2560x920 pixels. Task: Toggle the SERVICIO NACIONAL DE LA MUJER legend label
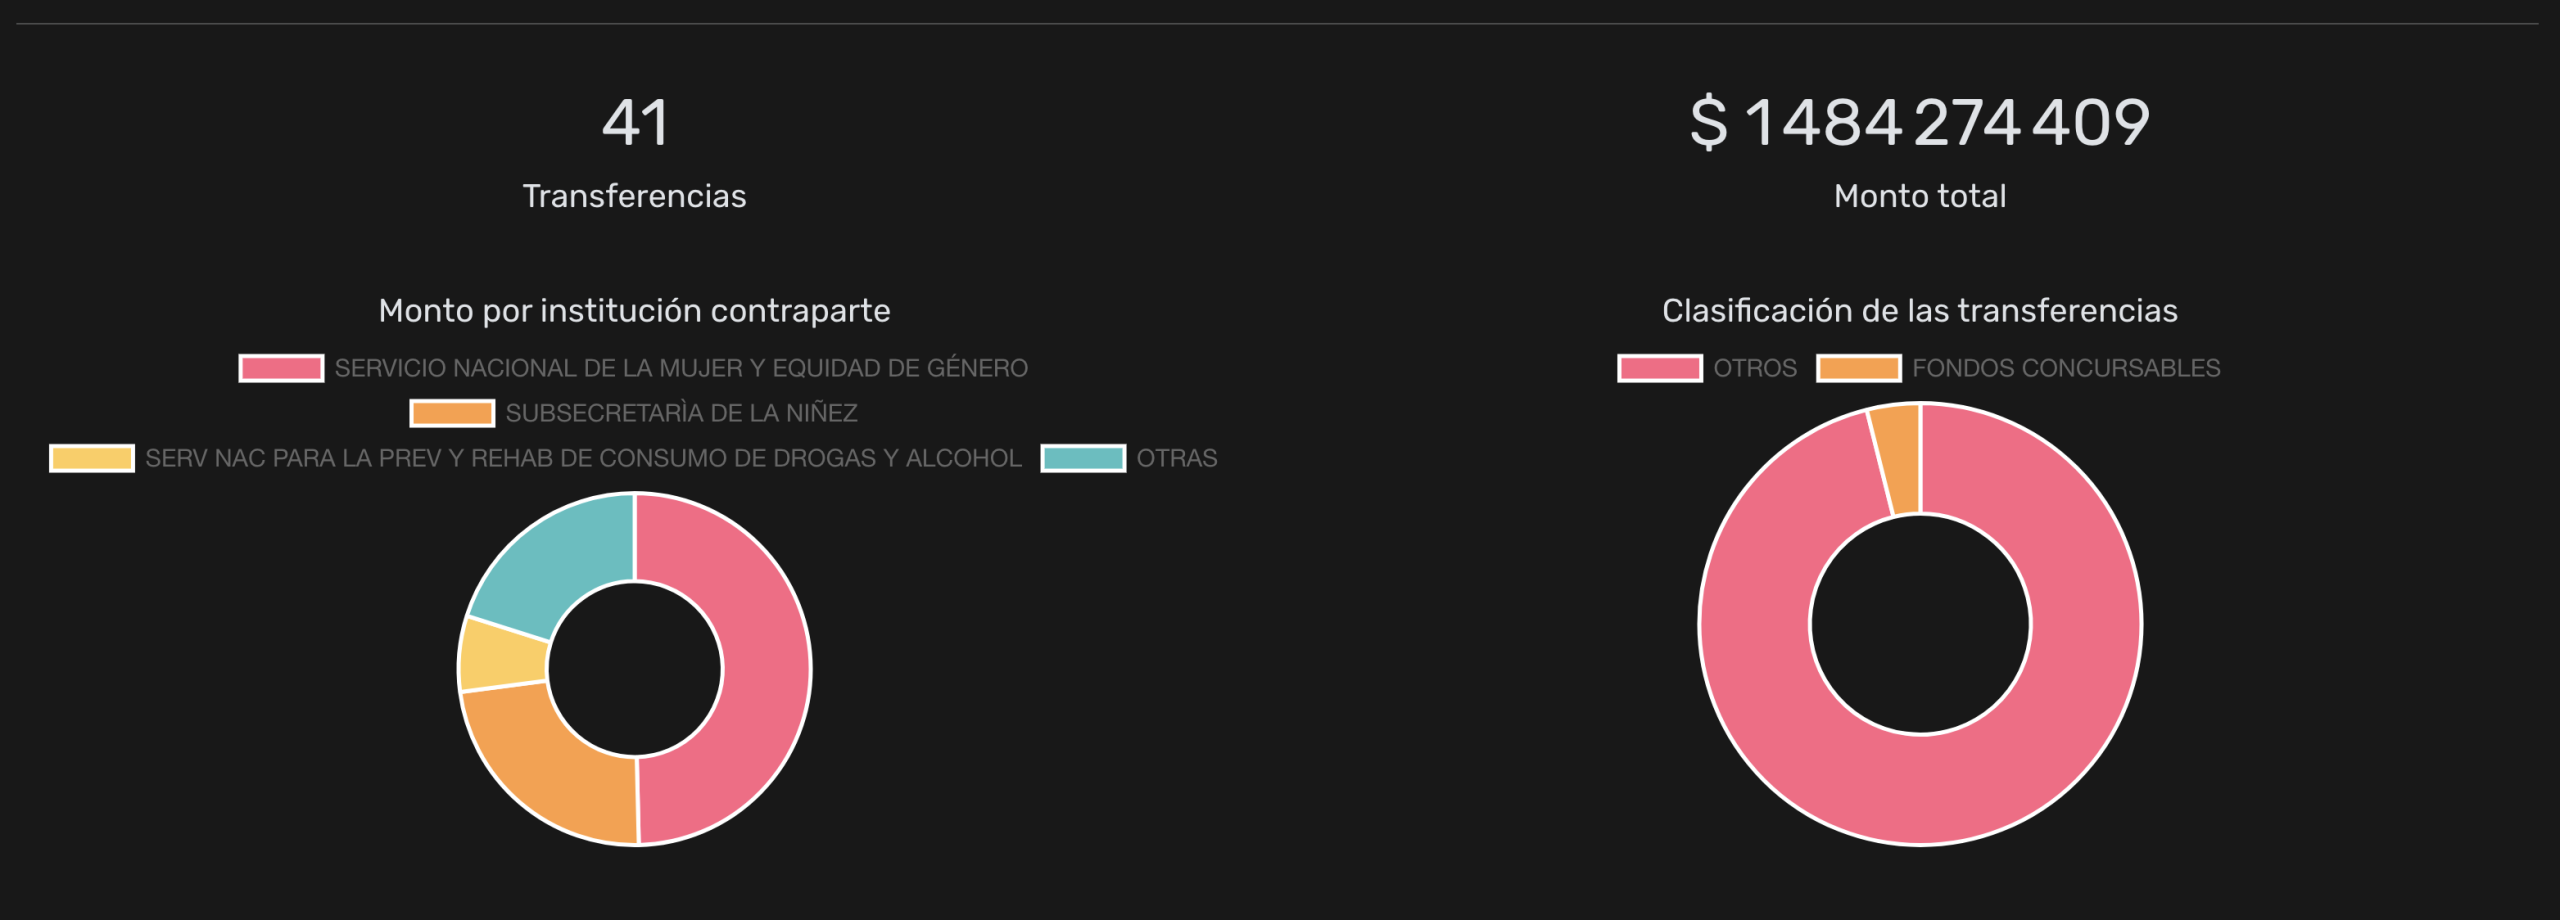pyautogui.click(x=681, y=368)
